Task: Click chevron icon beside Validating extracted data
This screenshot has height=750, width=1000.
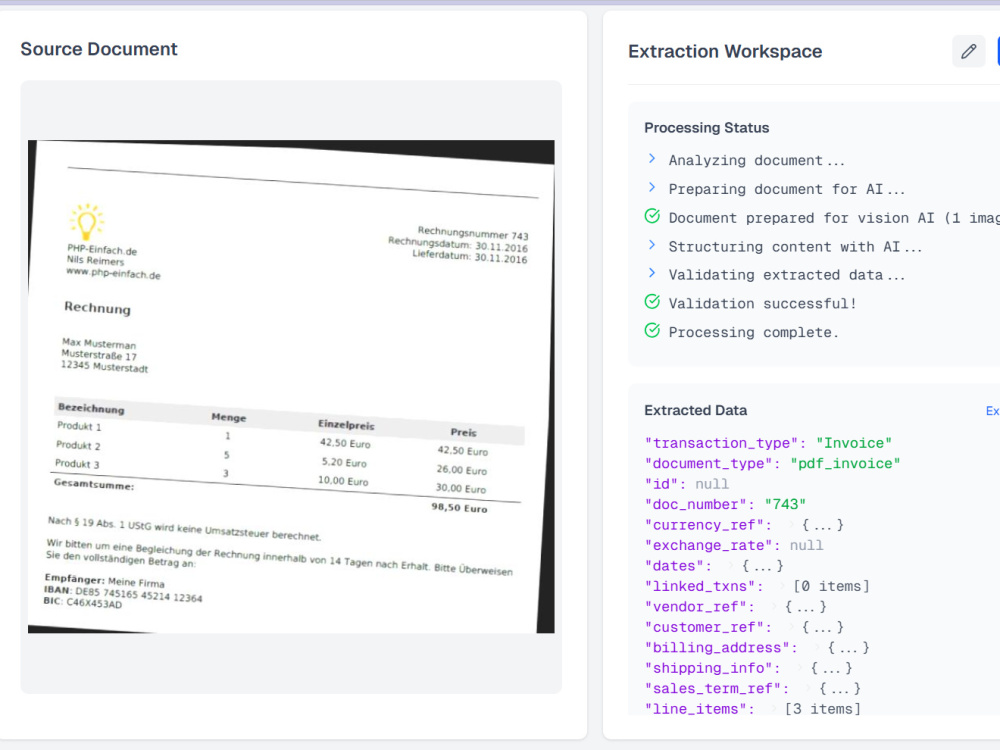Action: coord(652,273)
